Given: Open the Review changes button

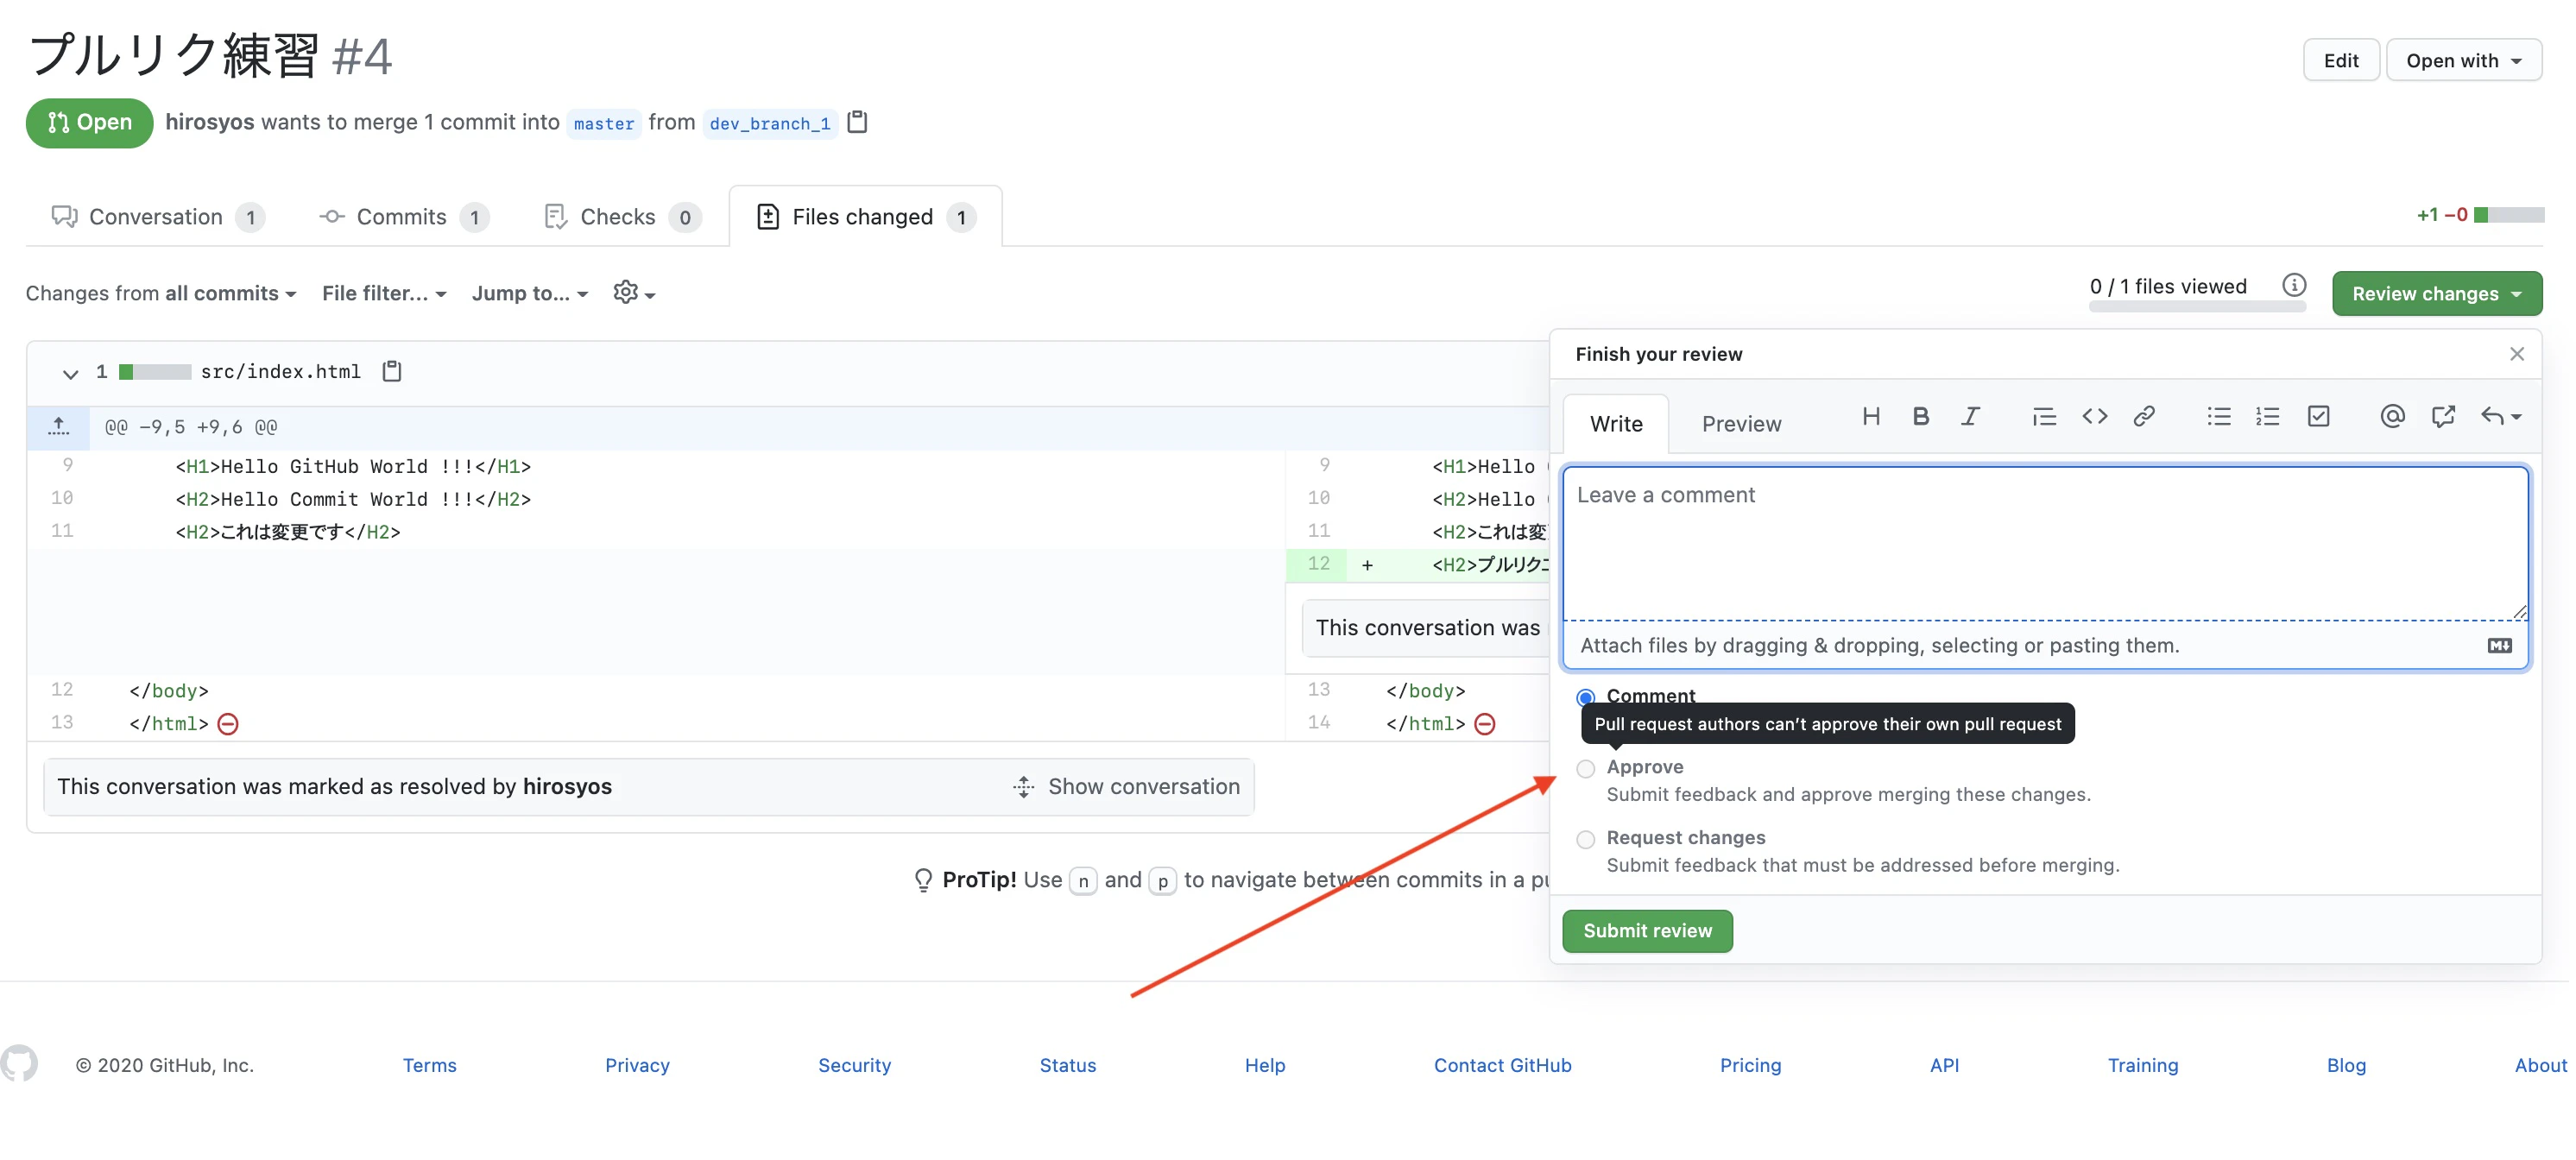Looking at the screenshot, I should (2436, 293).
